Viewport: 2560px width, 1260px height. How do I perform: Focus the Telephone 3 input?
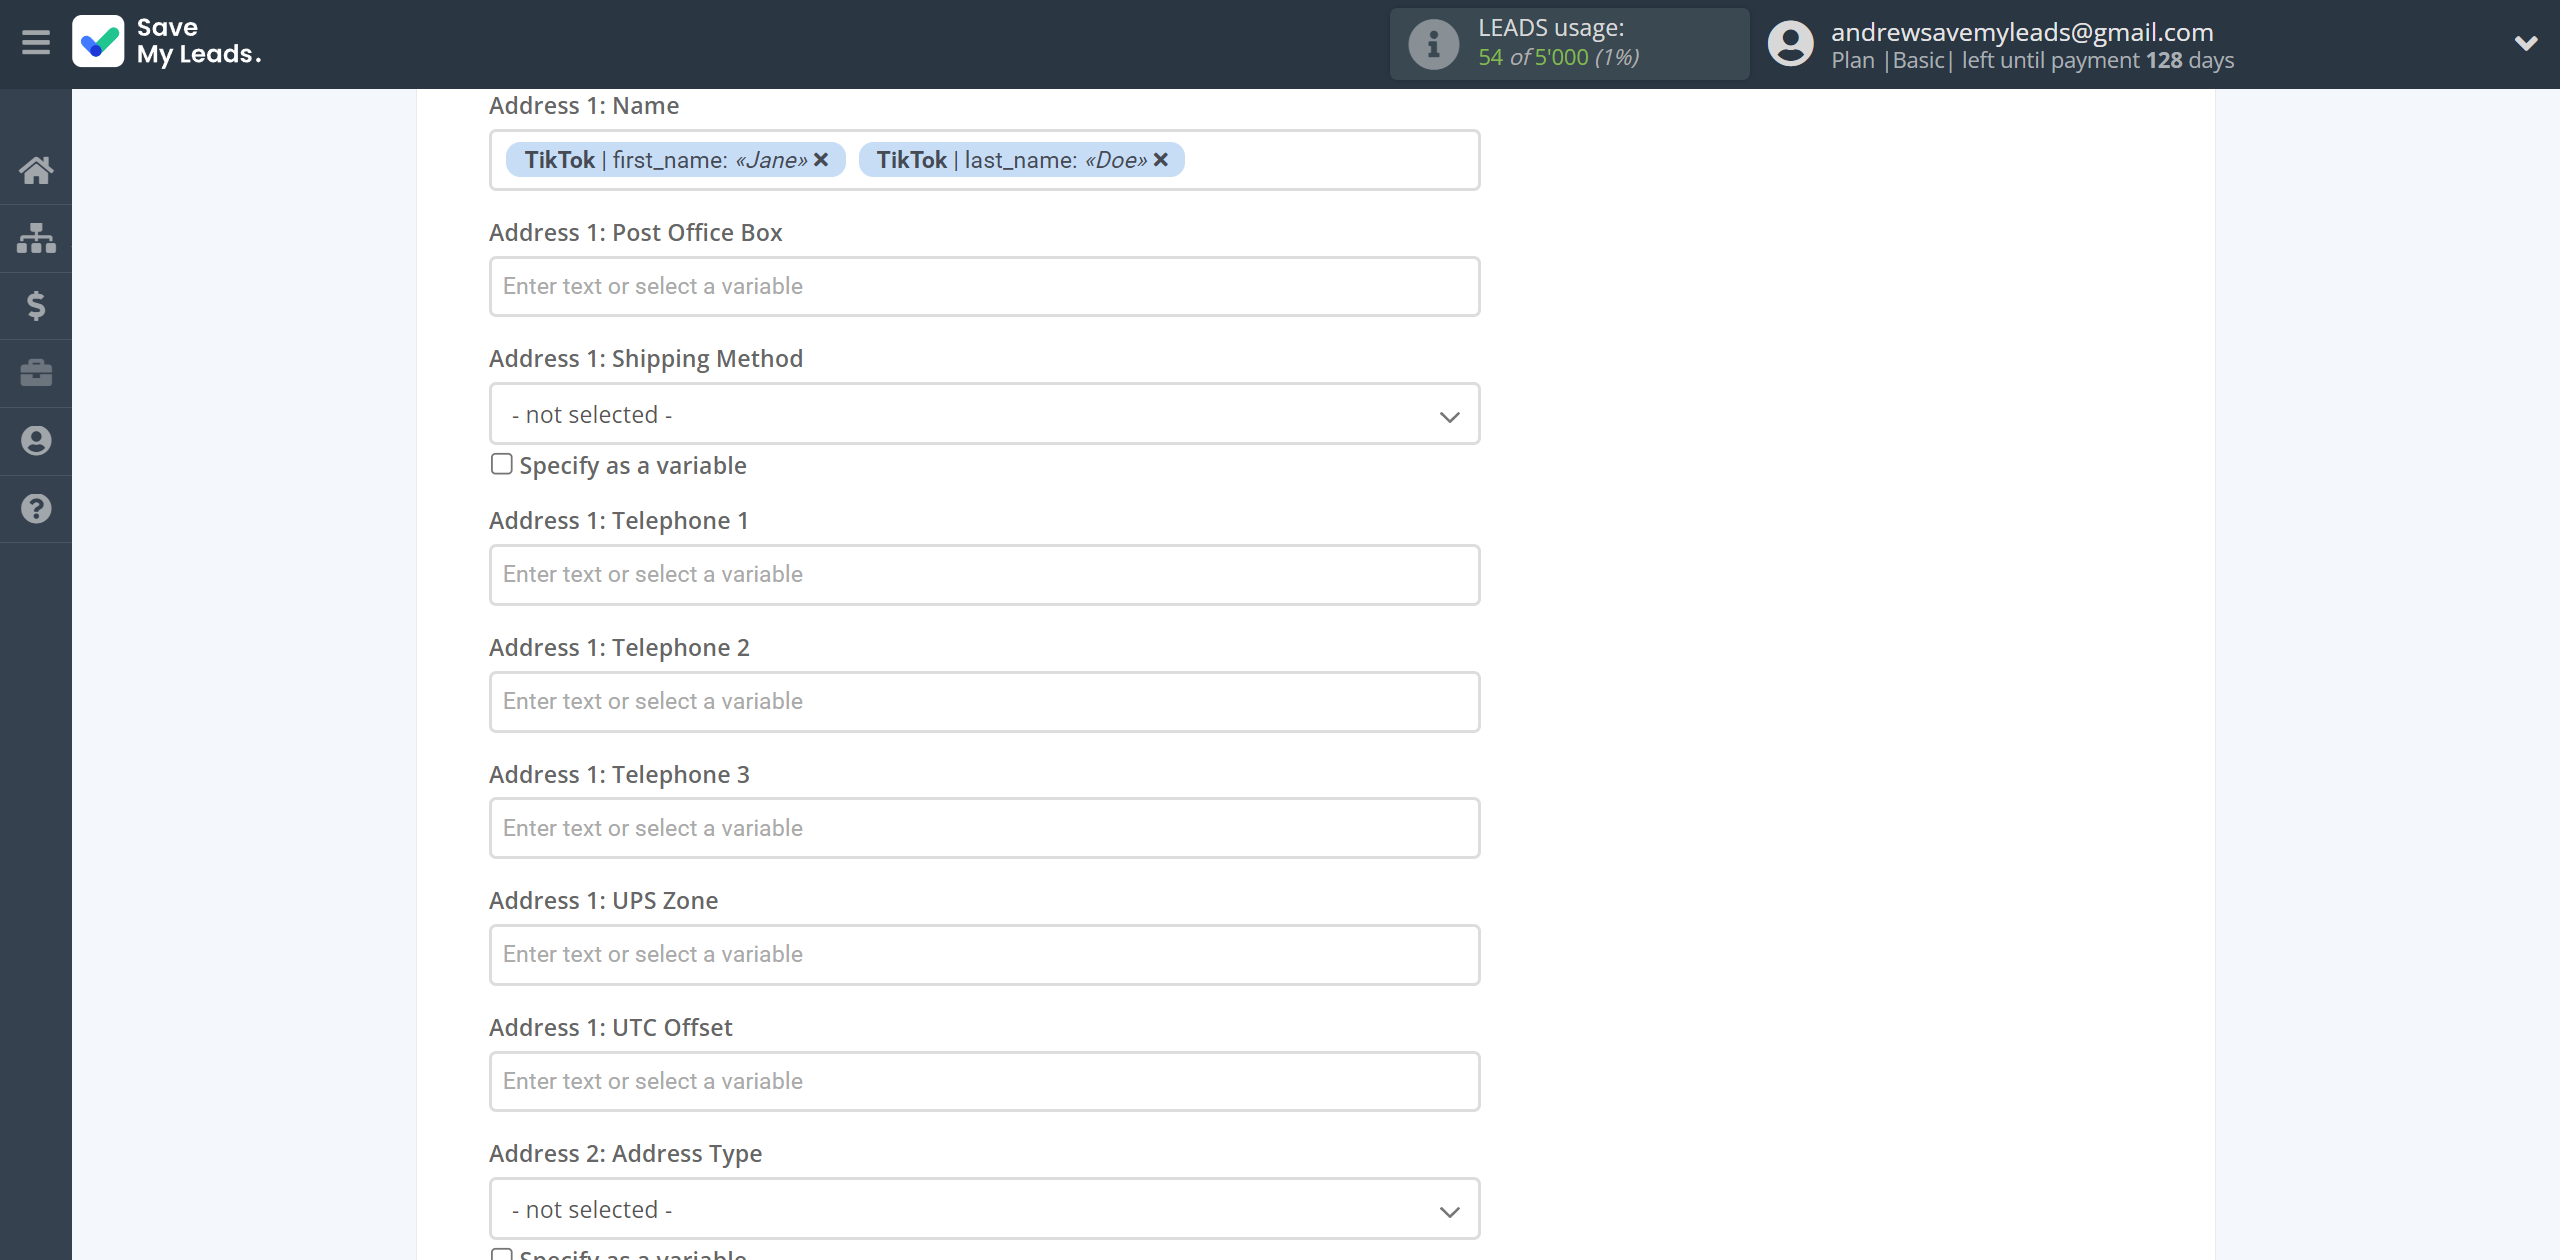click(984, 828)
